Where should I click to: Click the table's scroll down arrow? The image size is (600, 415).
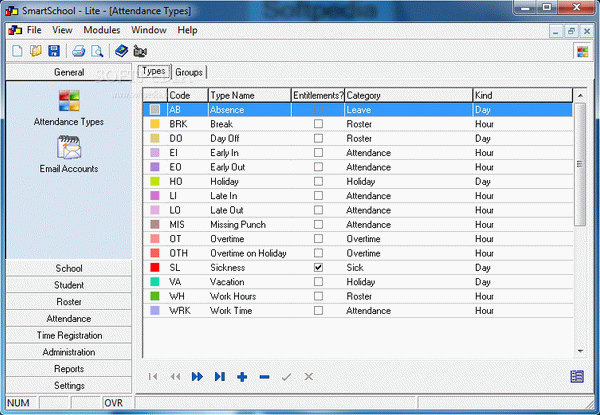pyautogui.click(x=580, y=351)
